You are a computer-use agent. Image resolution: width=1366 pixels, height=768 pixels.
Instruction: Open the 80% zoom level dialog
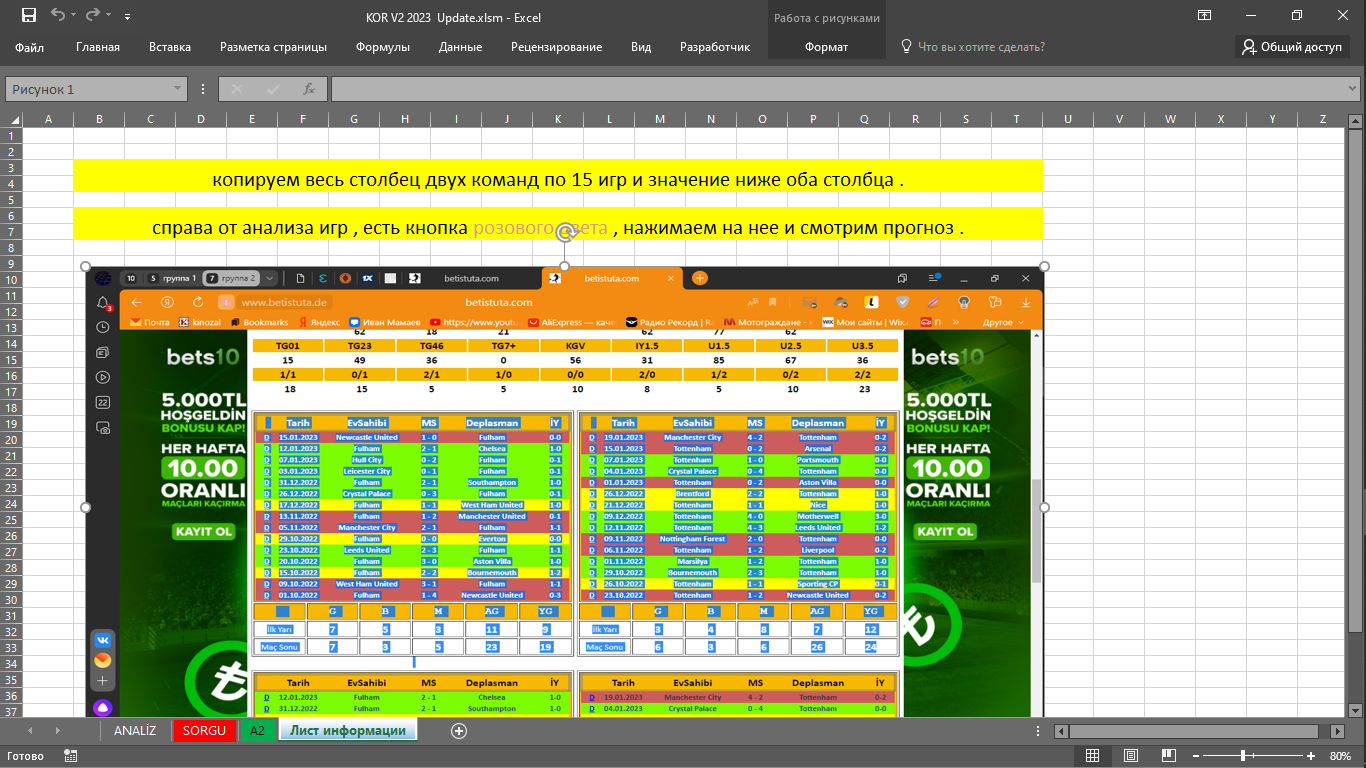[x=1340, y=756]
